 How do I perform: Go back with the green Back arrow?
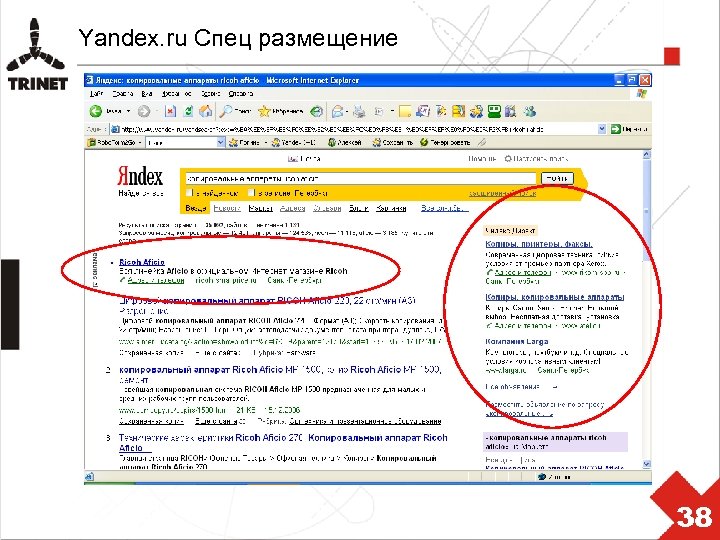(96, 111)
